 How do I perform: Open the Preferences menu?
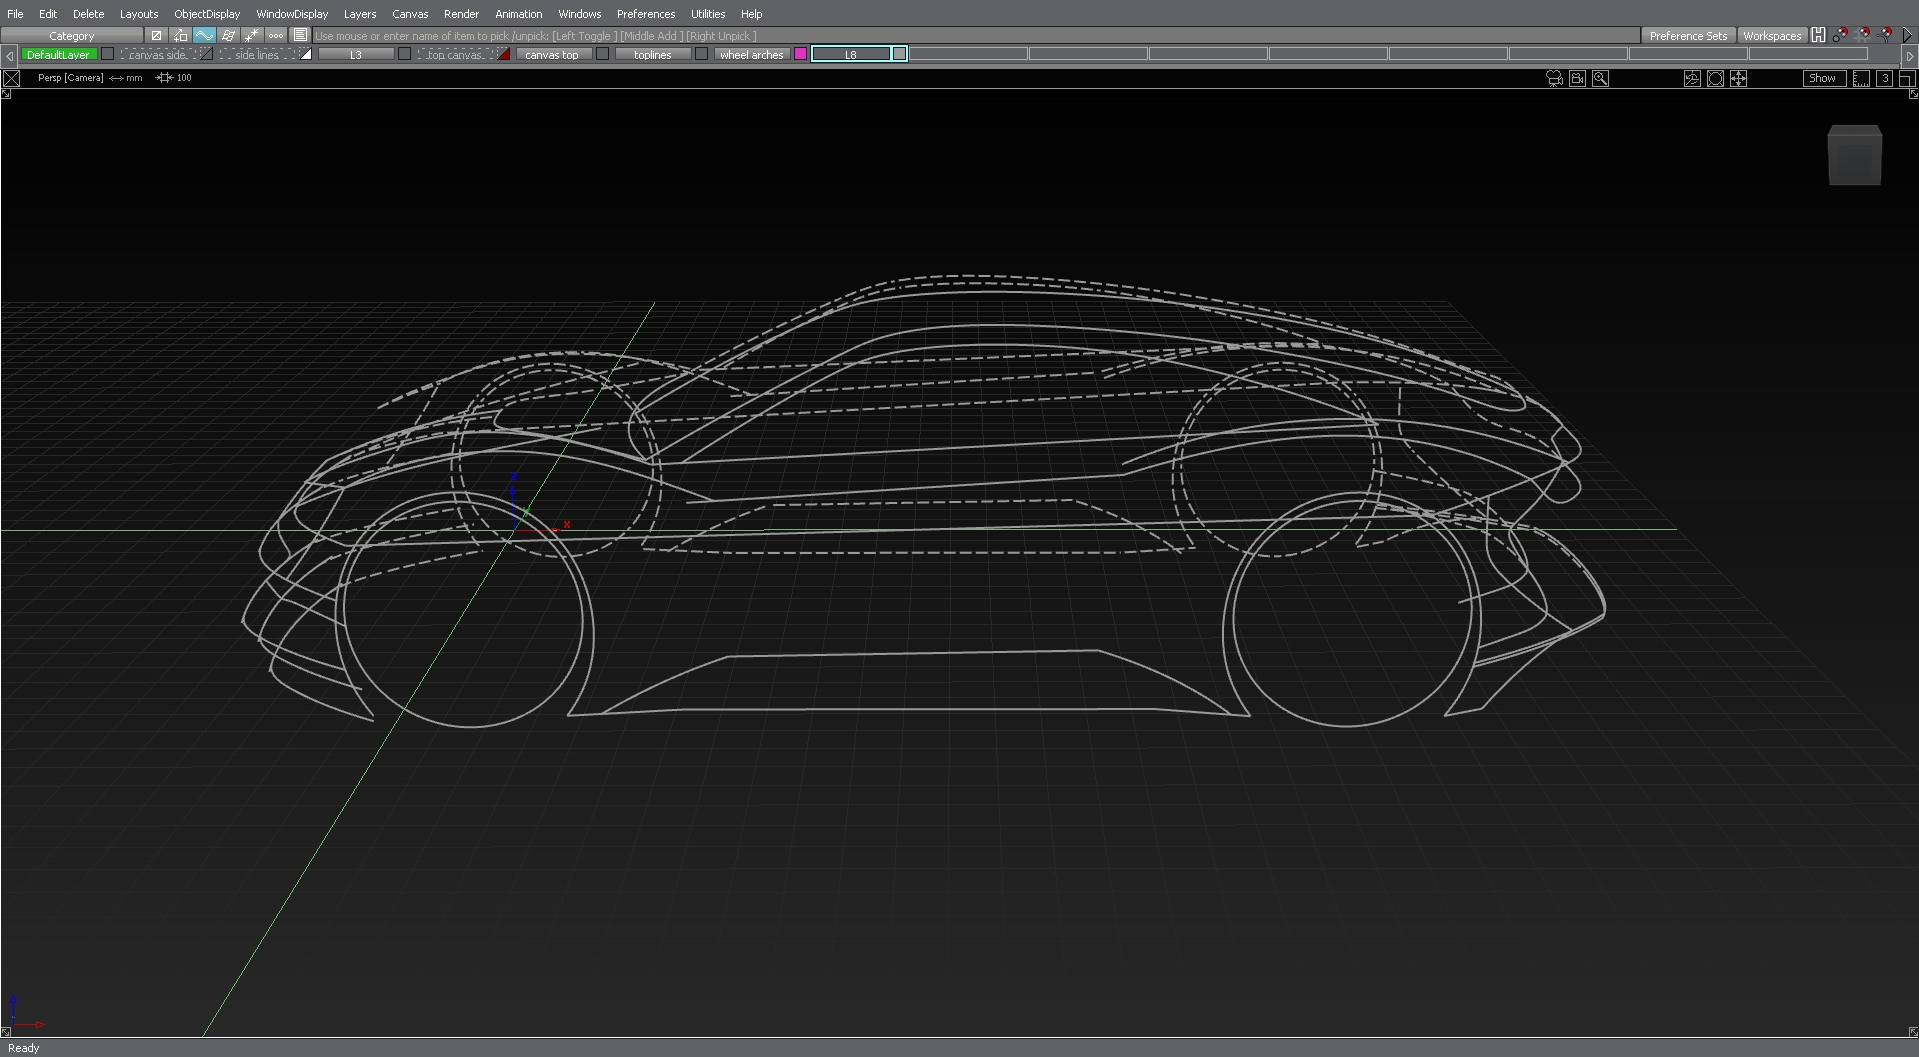point(646,13)
